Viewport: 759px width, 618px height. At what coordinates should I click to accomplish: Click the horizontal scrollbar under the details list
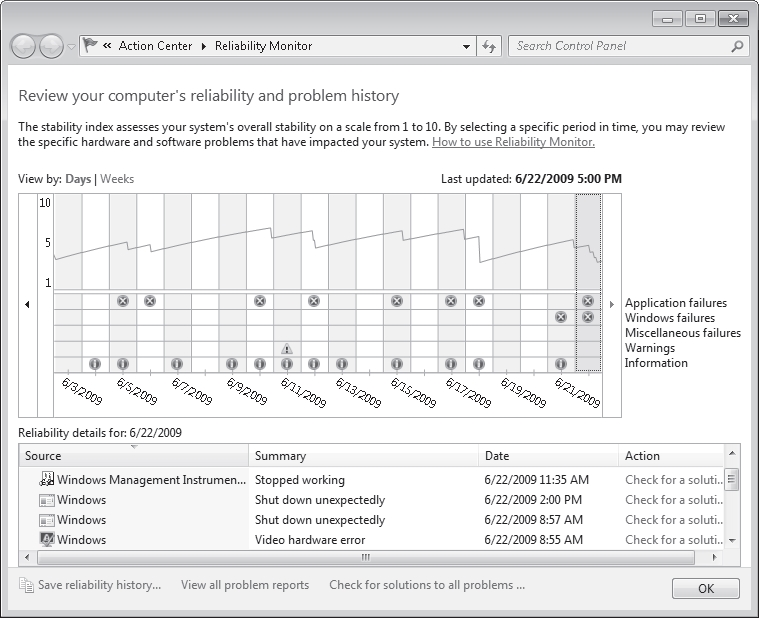(x=365, y=557)
